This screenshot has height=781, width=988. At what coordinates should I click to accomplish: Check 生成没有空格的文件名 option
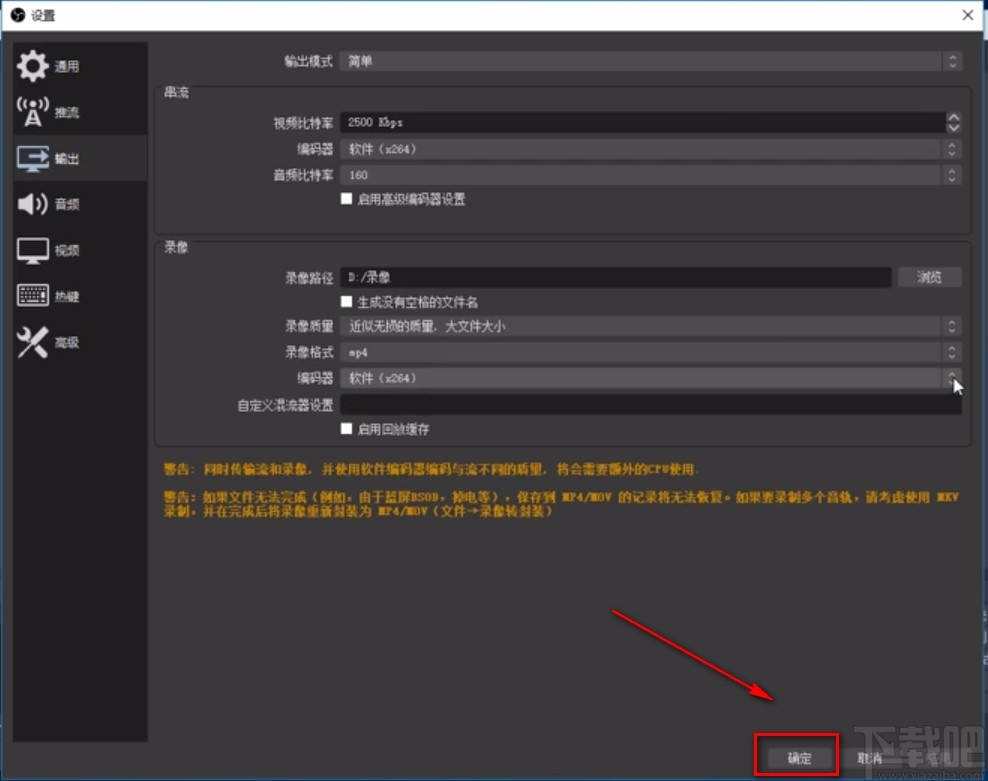pyautogui.click(x=347, y=301)
